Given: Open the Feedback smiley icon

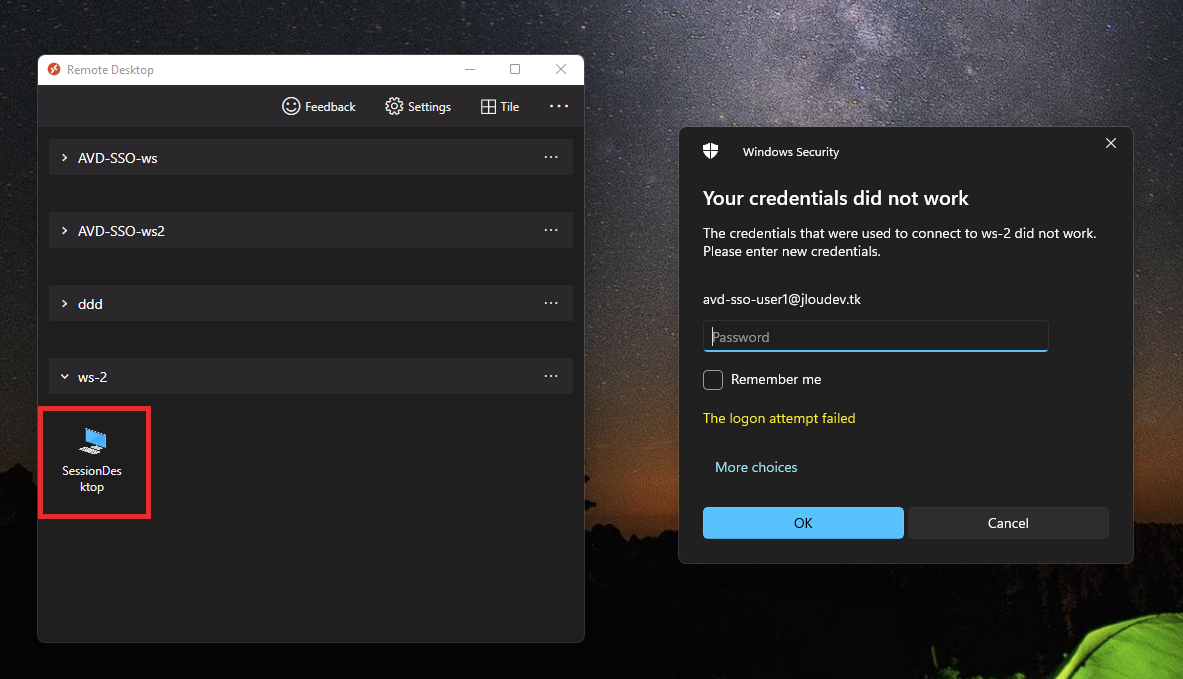Looking at the screenshot, I should tap(291, 106).
